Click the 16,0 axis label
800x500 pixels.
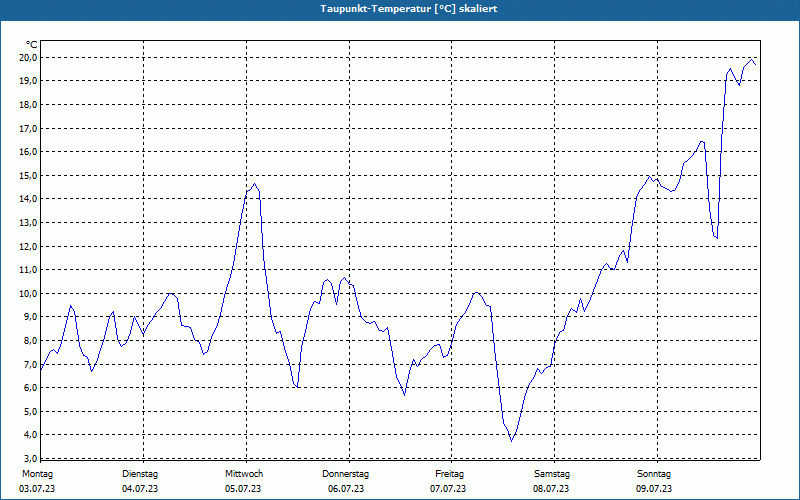tap(28, 152)
